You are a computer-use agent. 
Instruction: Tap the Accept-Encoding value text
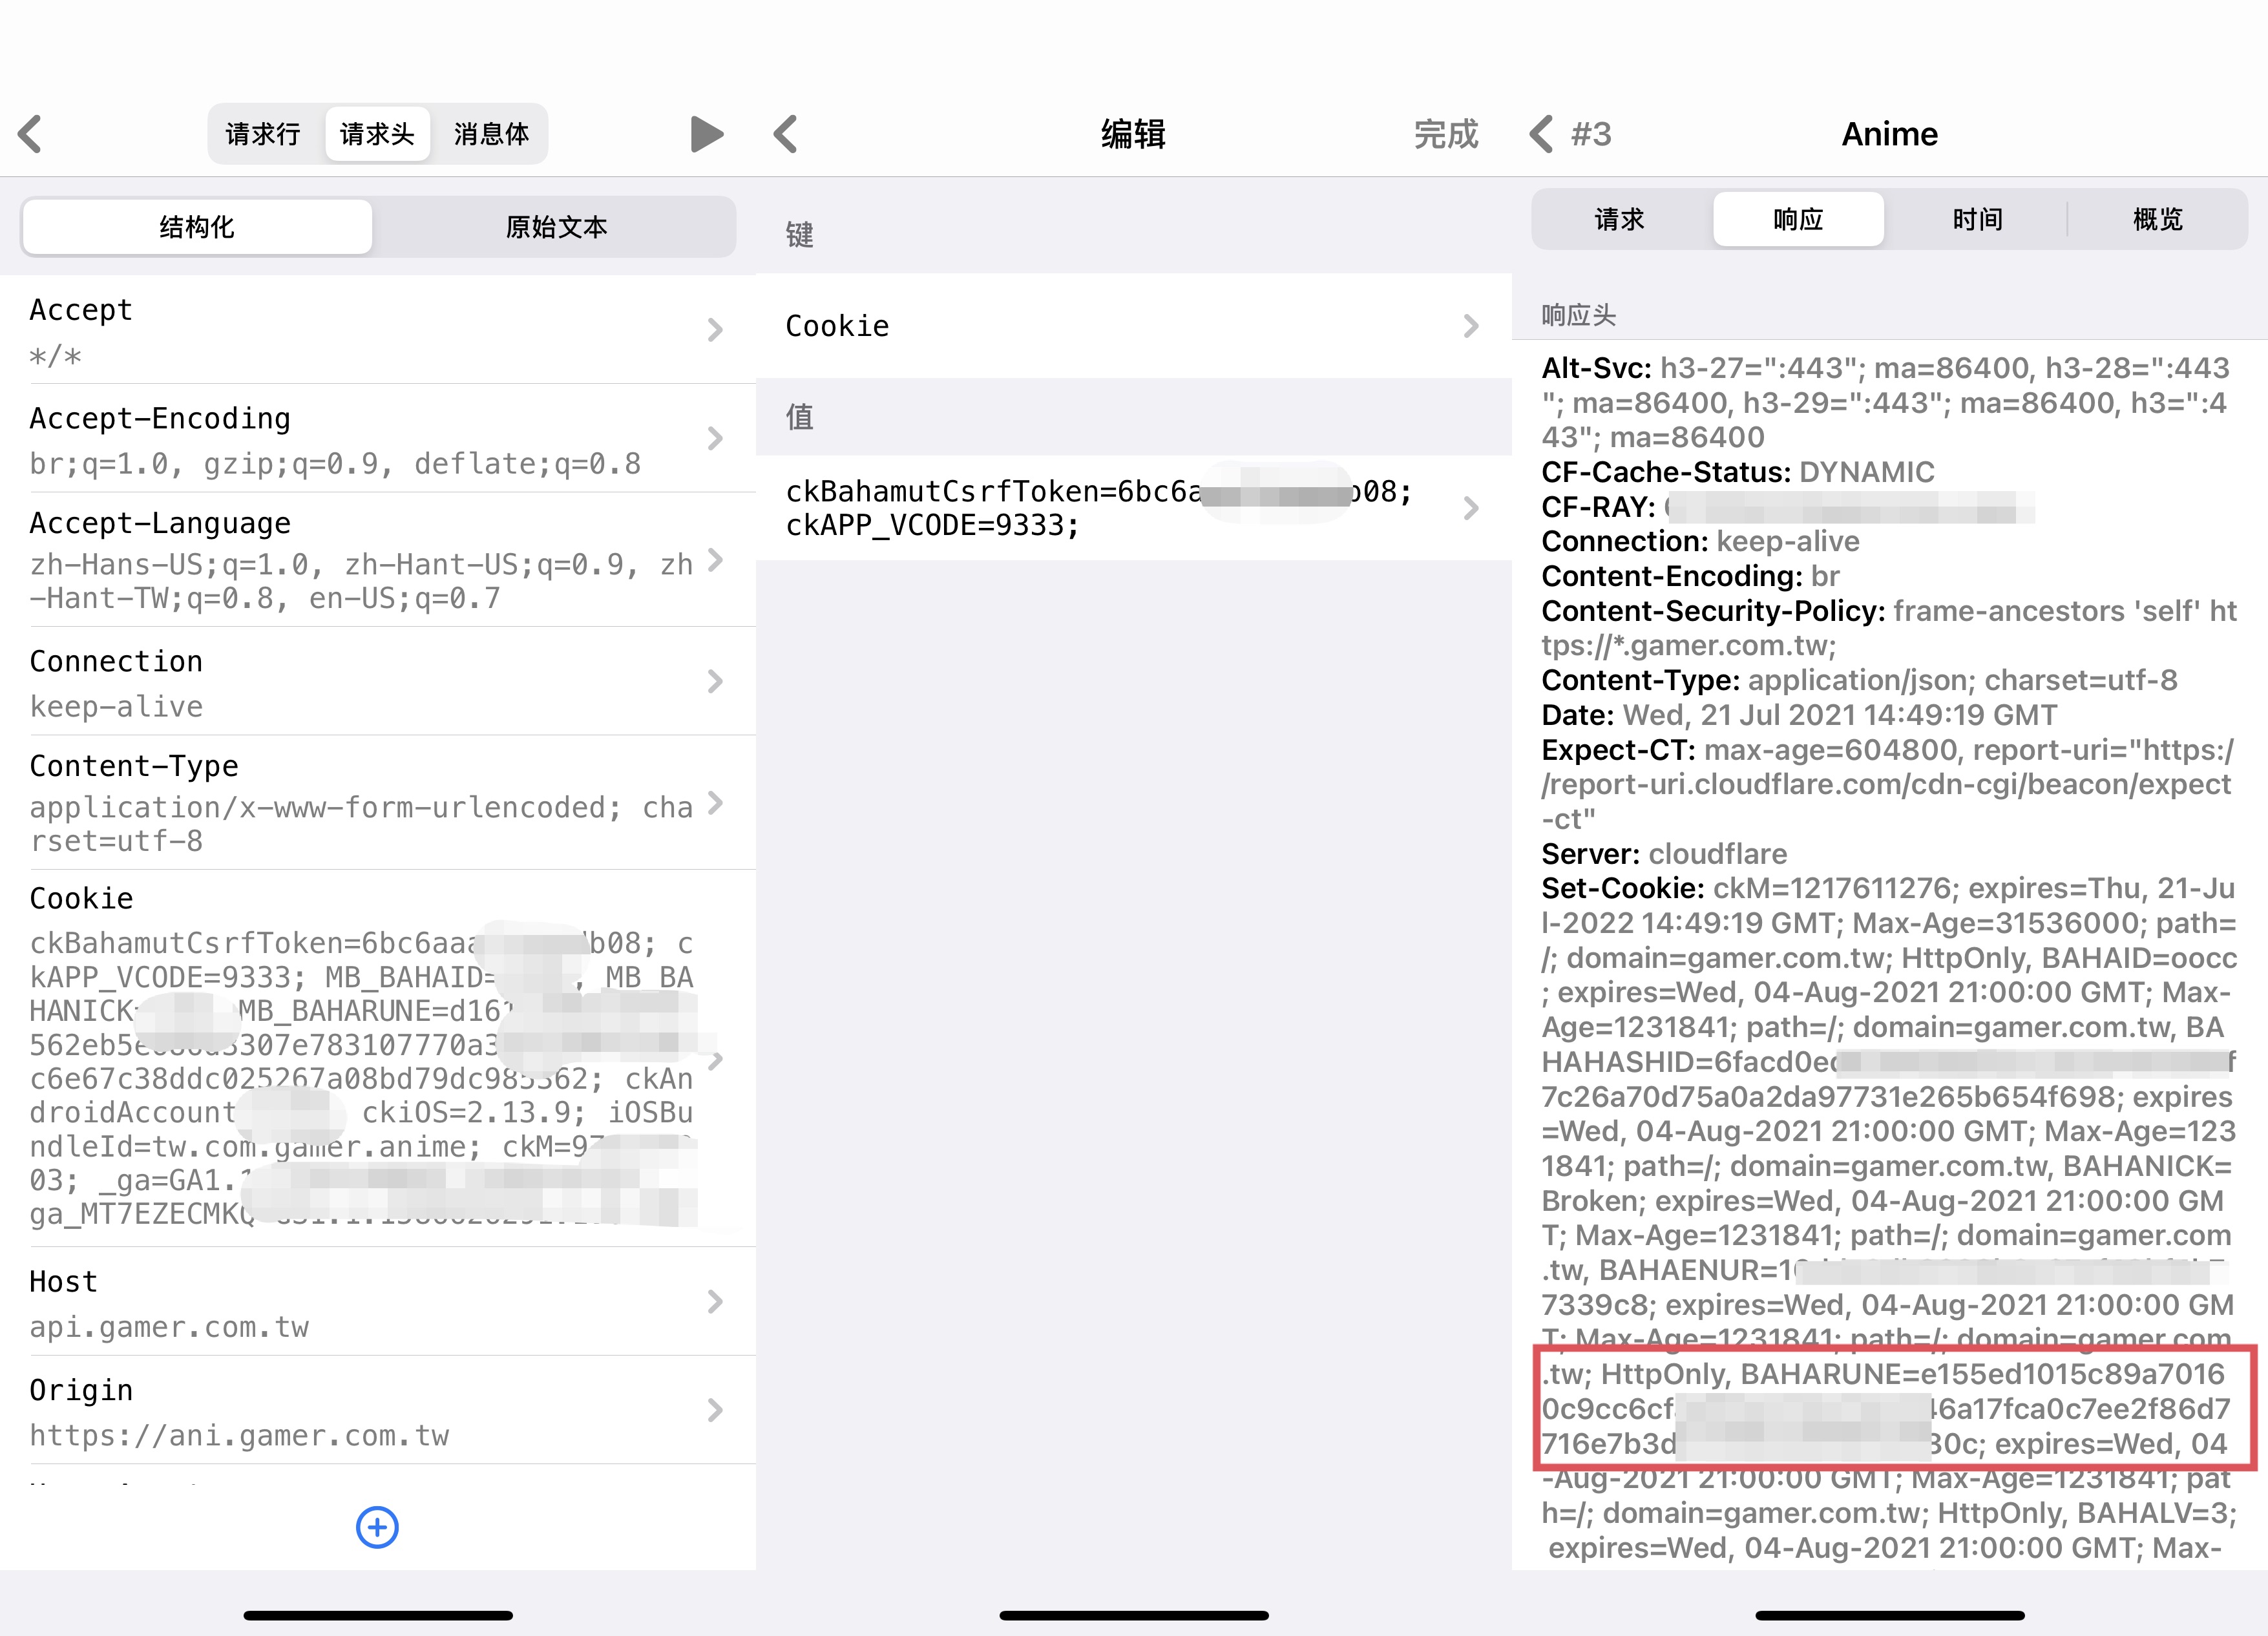click(x=335, y=464)
